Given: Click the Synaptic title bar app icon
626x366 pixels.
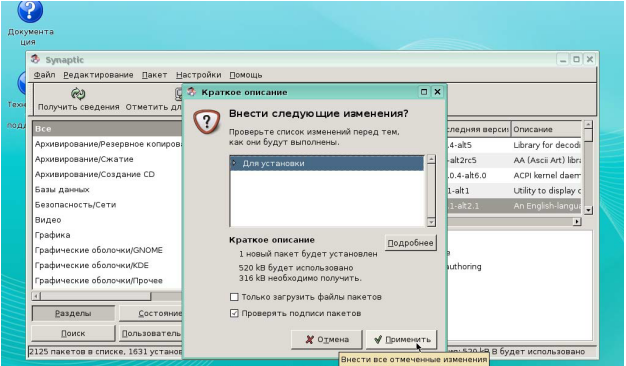Looking at the screenshot, I should pos(36,59).
